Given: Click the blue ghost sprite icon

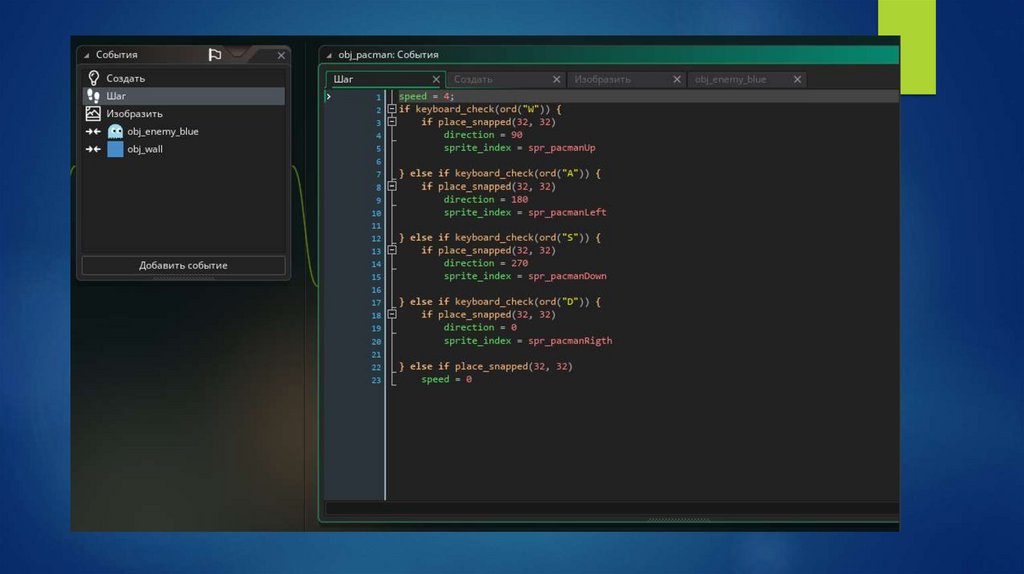Looking at the screenshot, I should (116, 131).
